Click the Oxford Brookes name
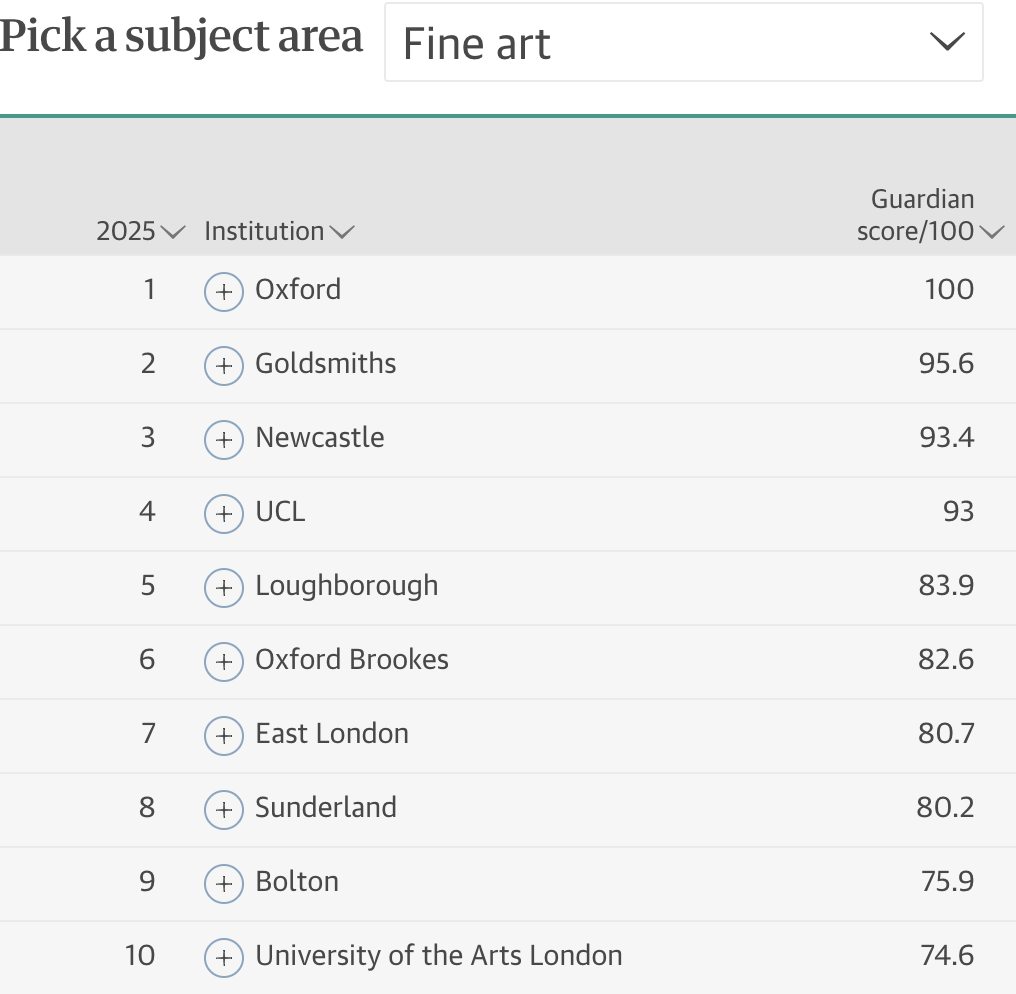Screen dimensions: 1016x994 pyautogui.click(x=352, y=660)
